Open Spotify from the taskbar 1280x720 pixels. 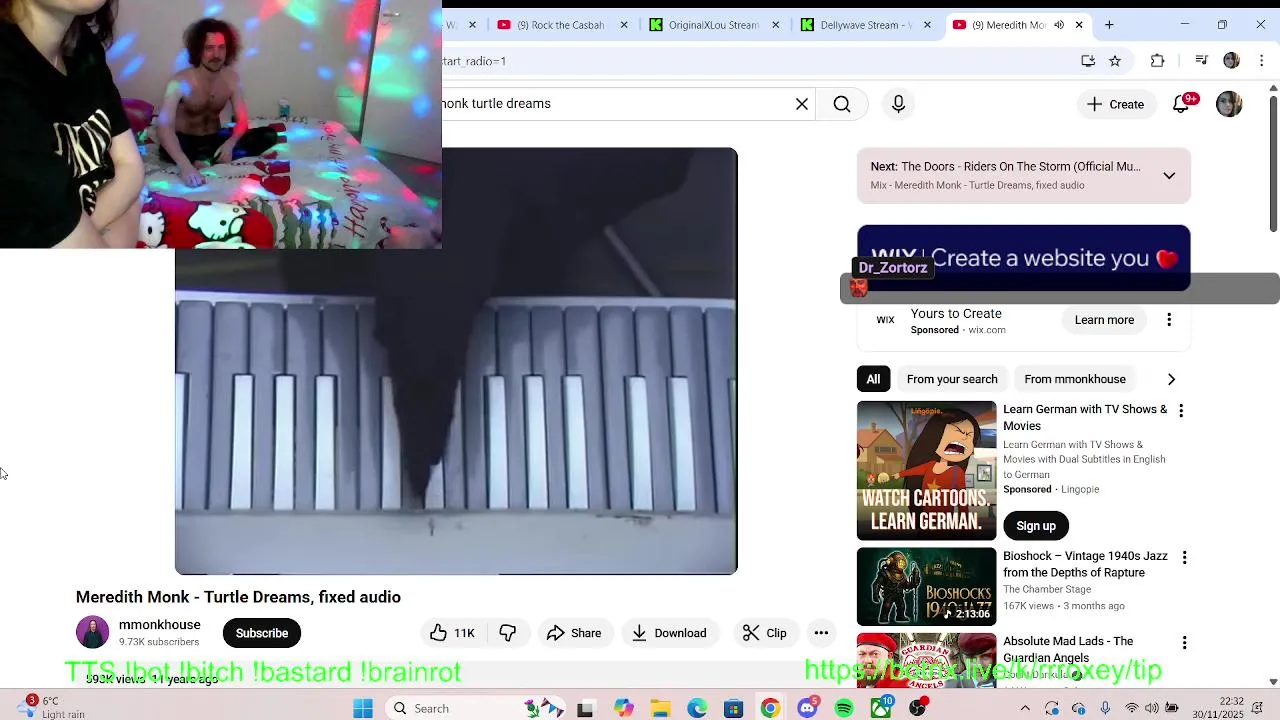tap(844, 708)
